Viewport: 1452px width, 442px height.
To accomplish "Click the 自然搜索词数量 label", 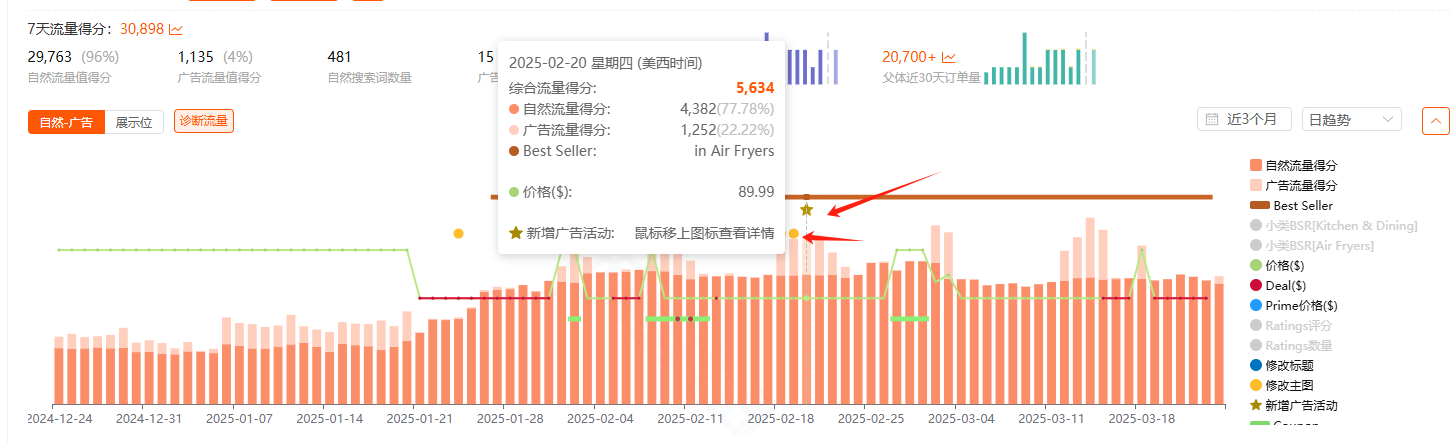I will (x=369, y=77).
